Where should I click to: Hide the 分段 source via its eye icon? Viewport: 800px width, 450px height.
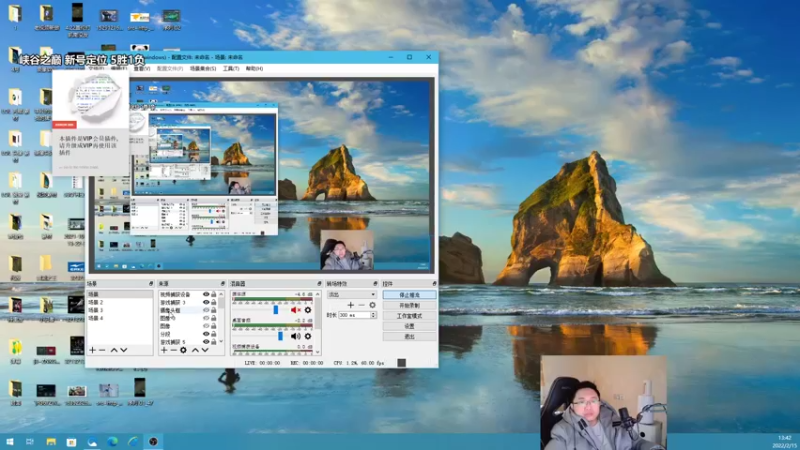206,334
